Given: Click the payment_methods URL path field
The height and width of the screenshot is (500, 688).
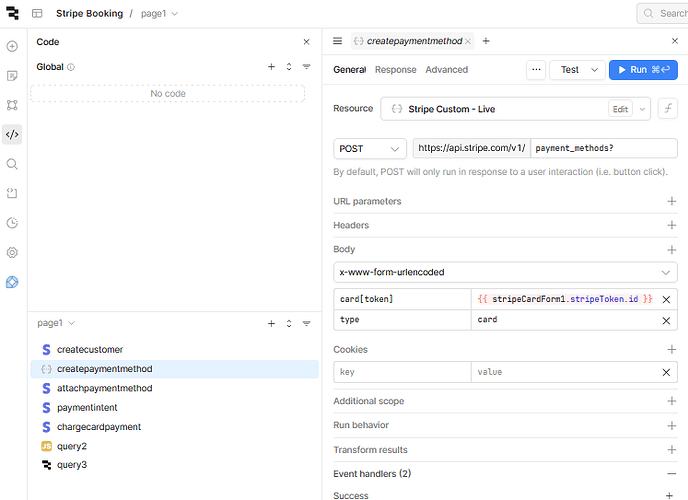Looking at the screenshot, I should [x=603, y=149].
